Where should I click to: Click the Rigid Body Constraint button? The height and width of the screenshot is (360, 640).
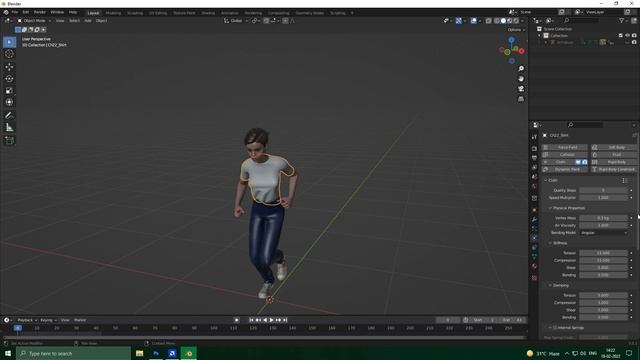coord(614,169)
